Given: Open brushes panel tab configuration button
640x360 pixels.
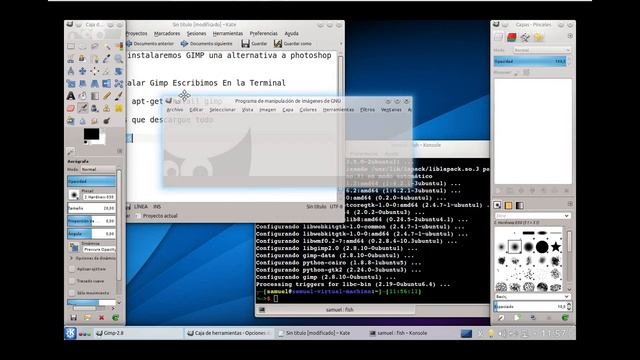Looking at the screenshot, I should click(570, 204).
